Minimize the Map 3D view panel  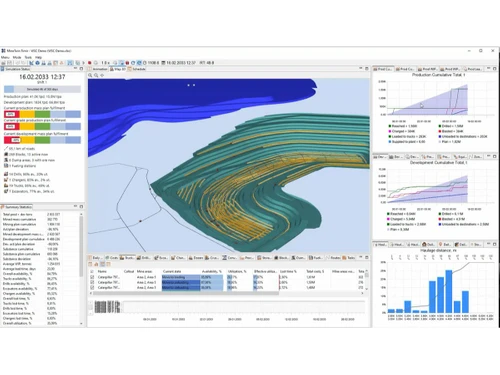pyautogui.click(x=361, y=69)
